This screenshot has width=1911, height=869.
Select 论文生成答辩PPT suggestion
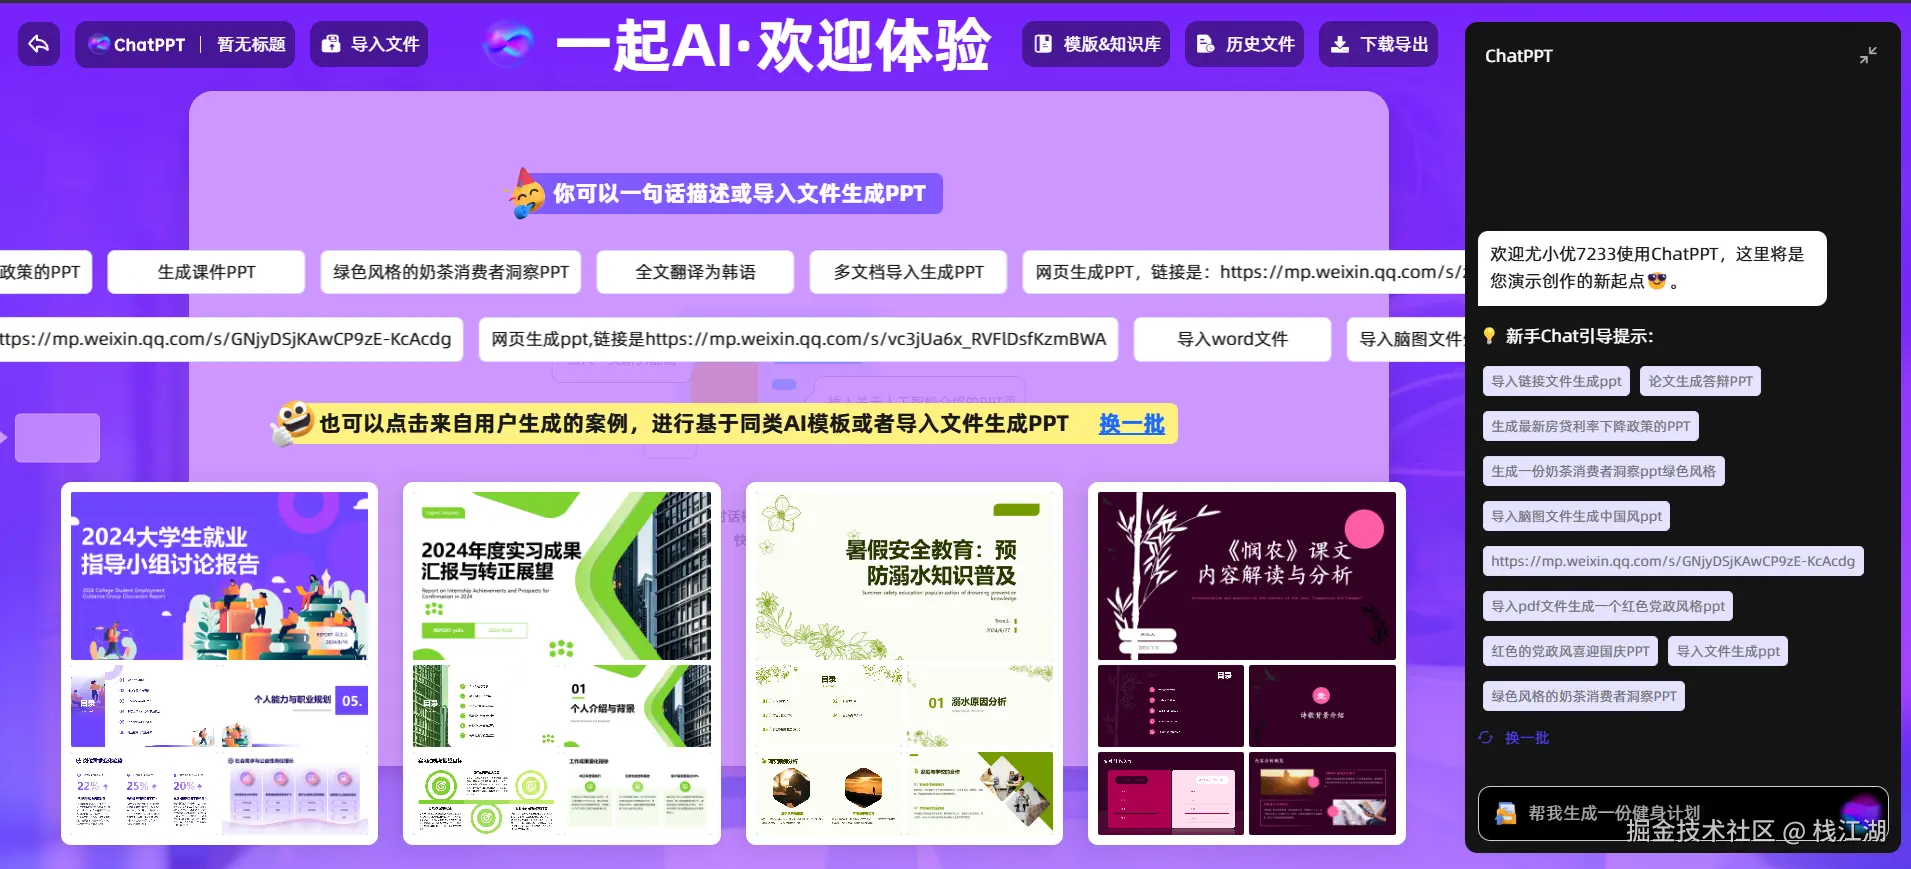(x=1700, y=381)
